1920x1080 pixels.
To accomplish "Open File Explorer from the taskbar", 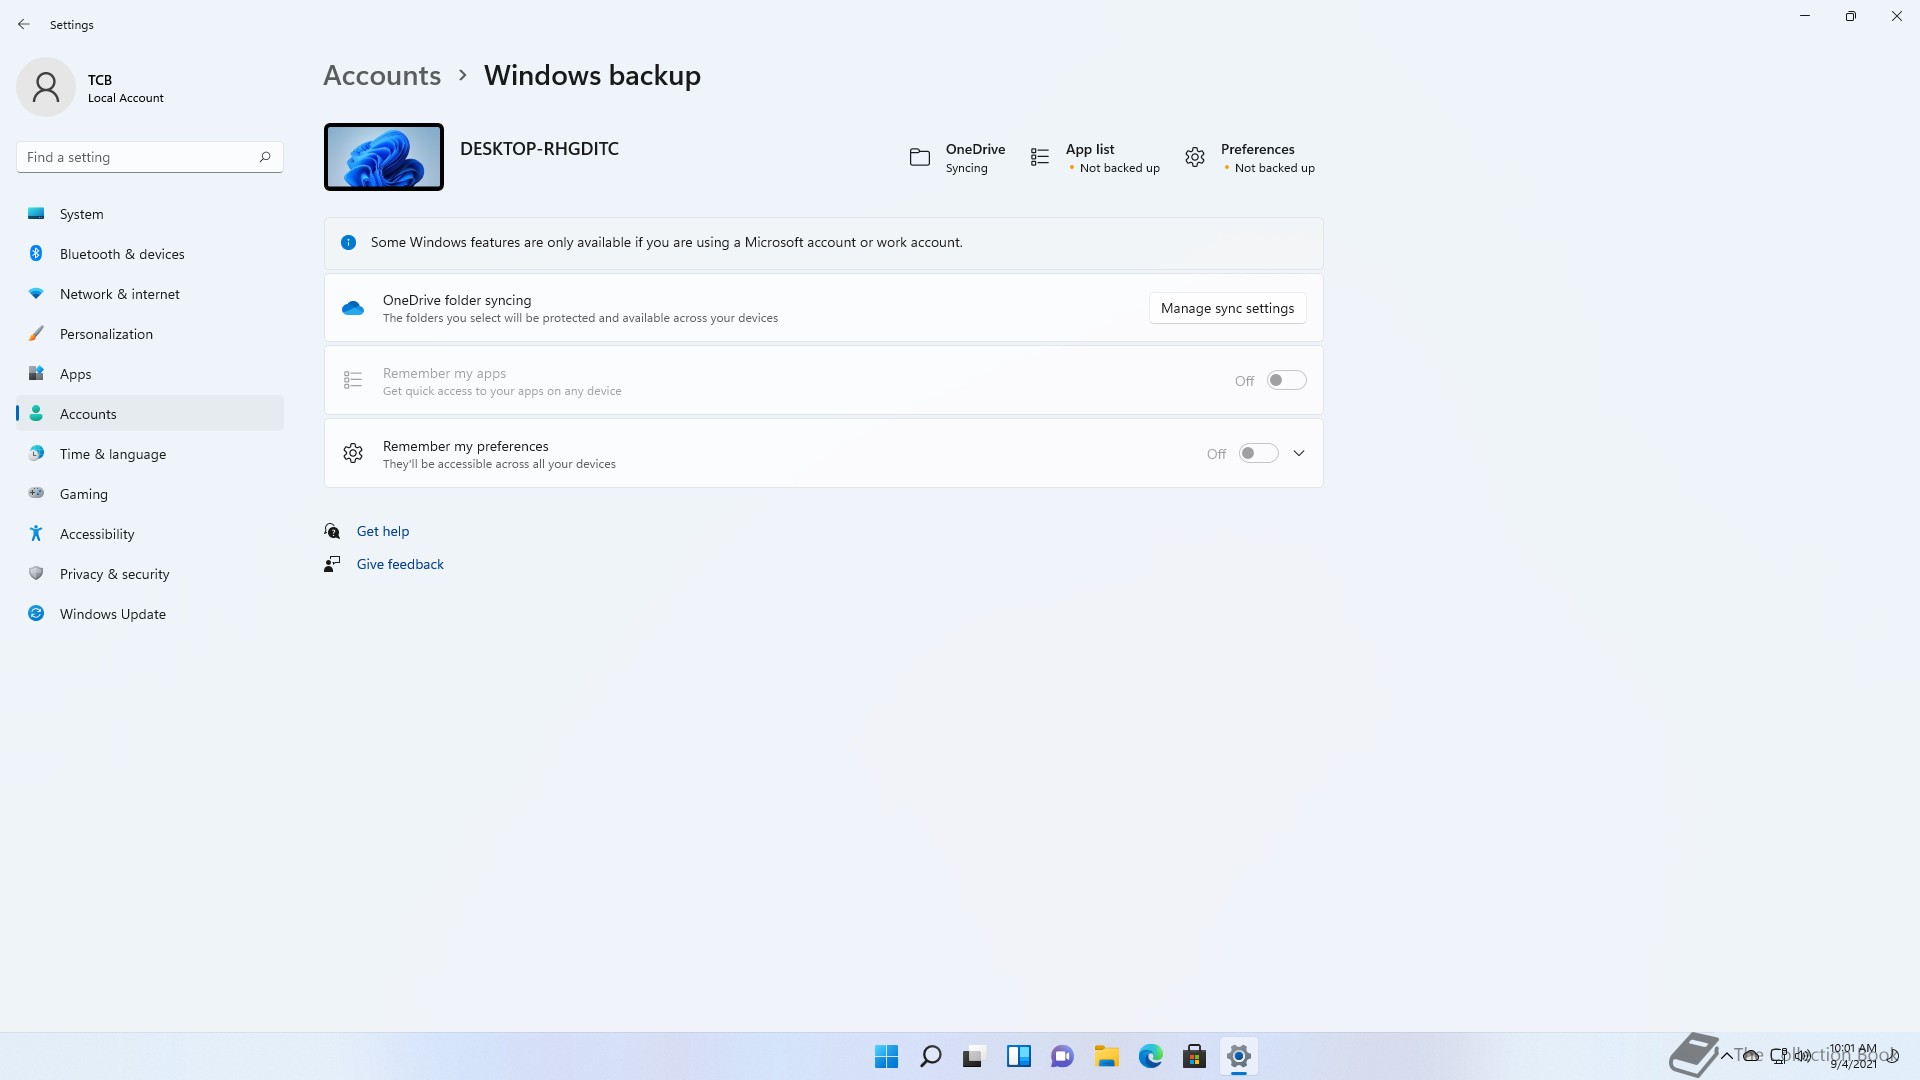I will point(1106,1056).
